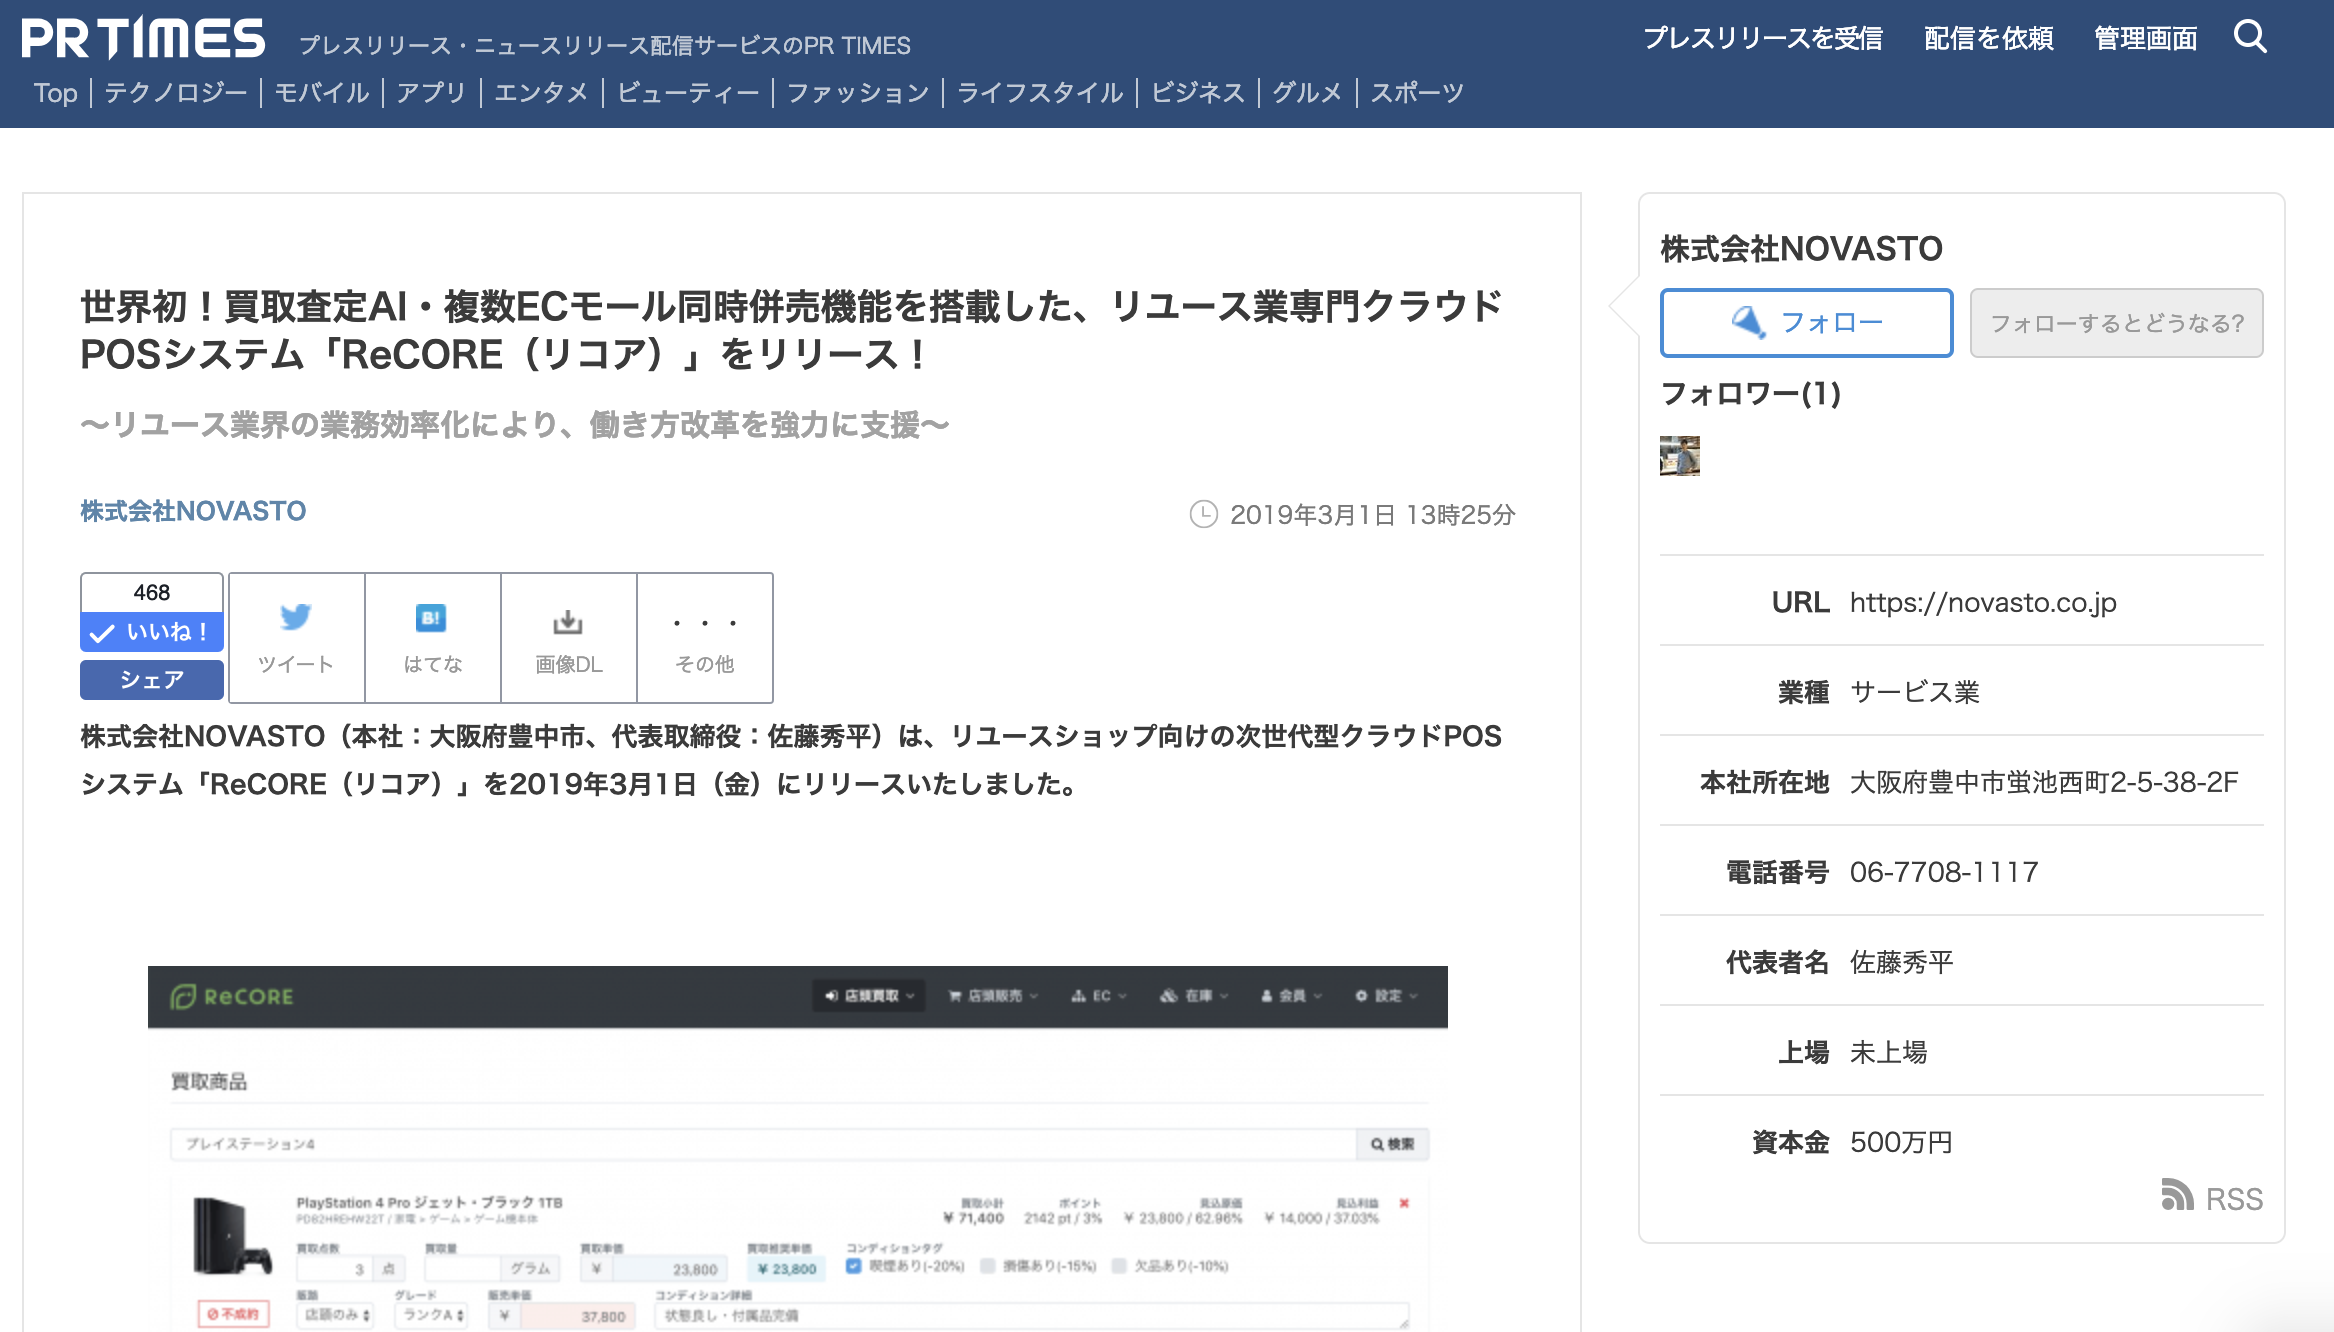Click the PR TIMES logo
The image size is (2334, 1332).
143,39
